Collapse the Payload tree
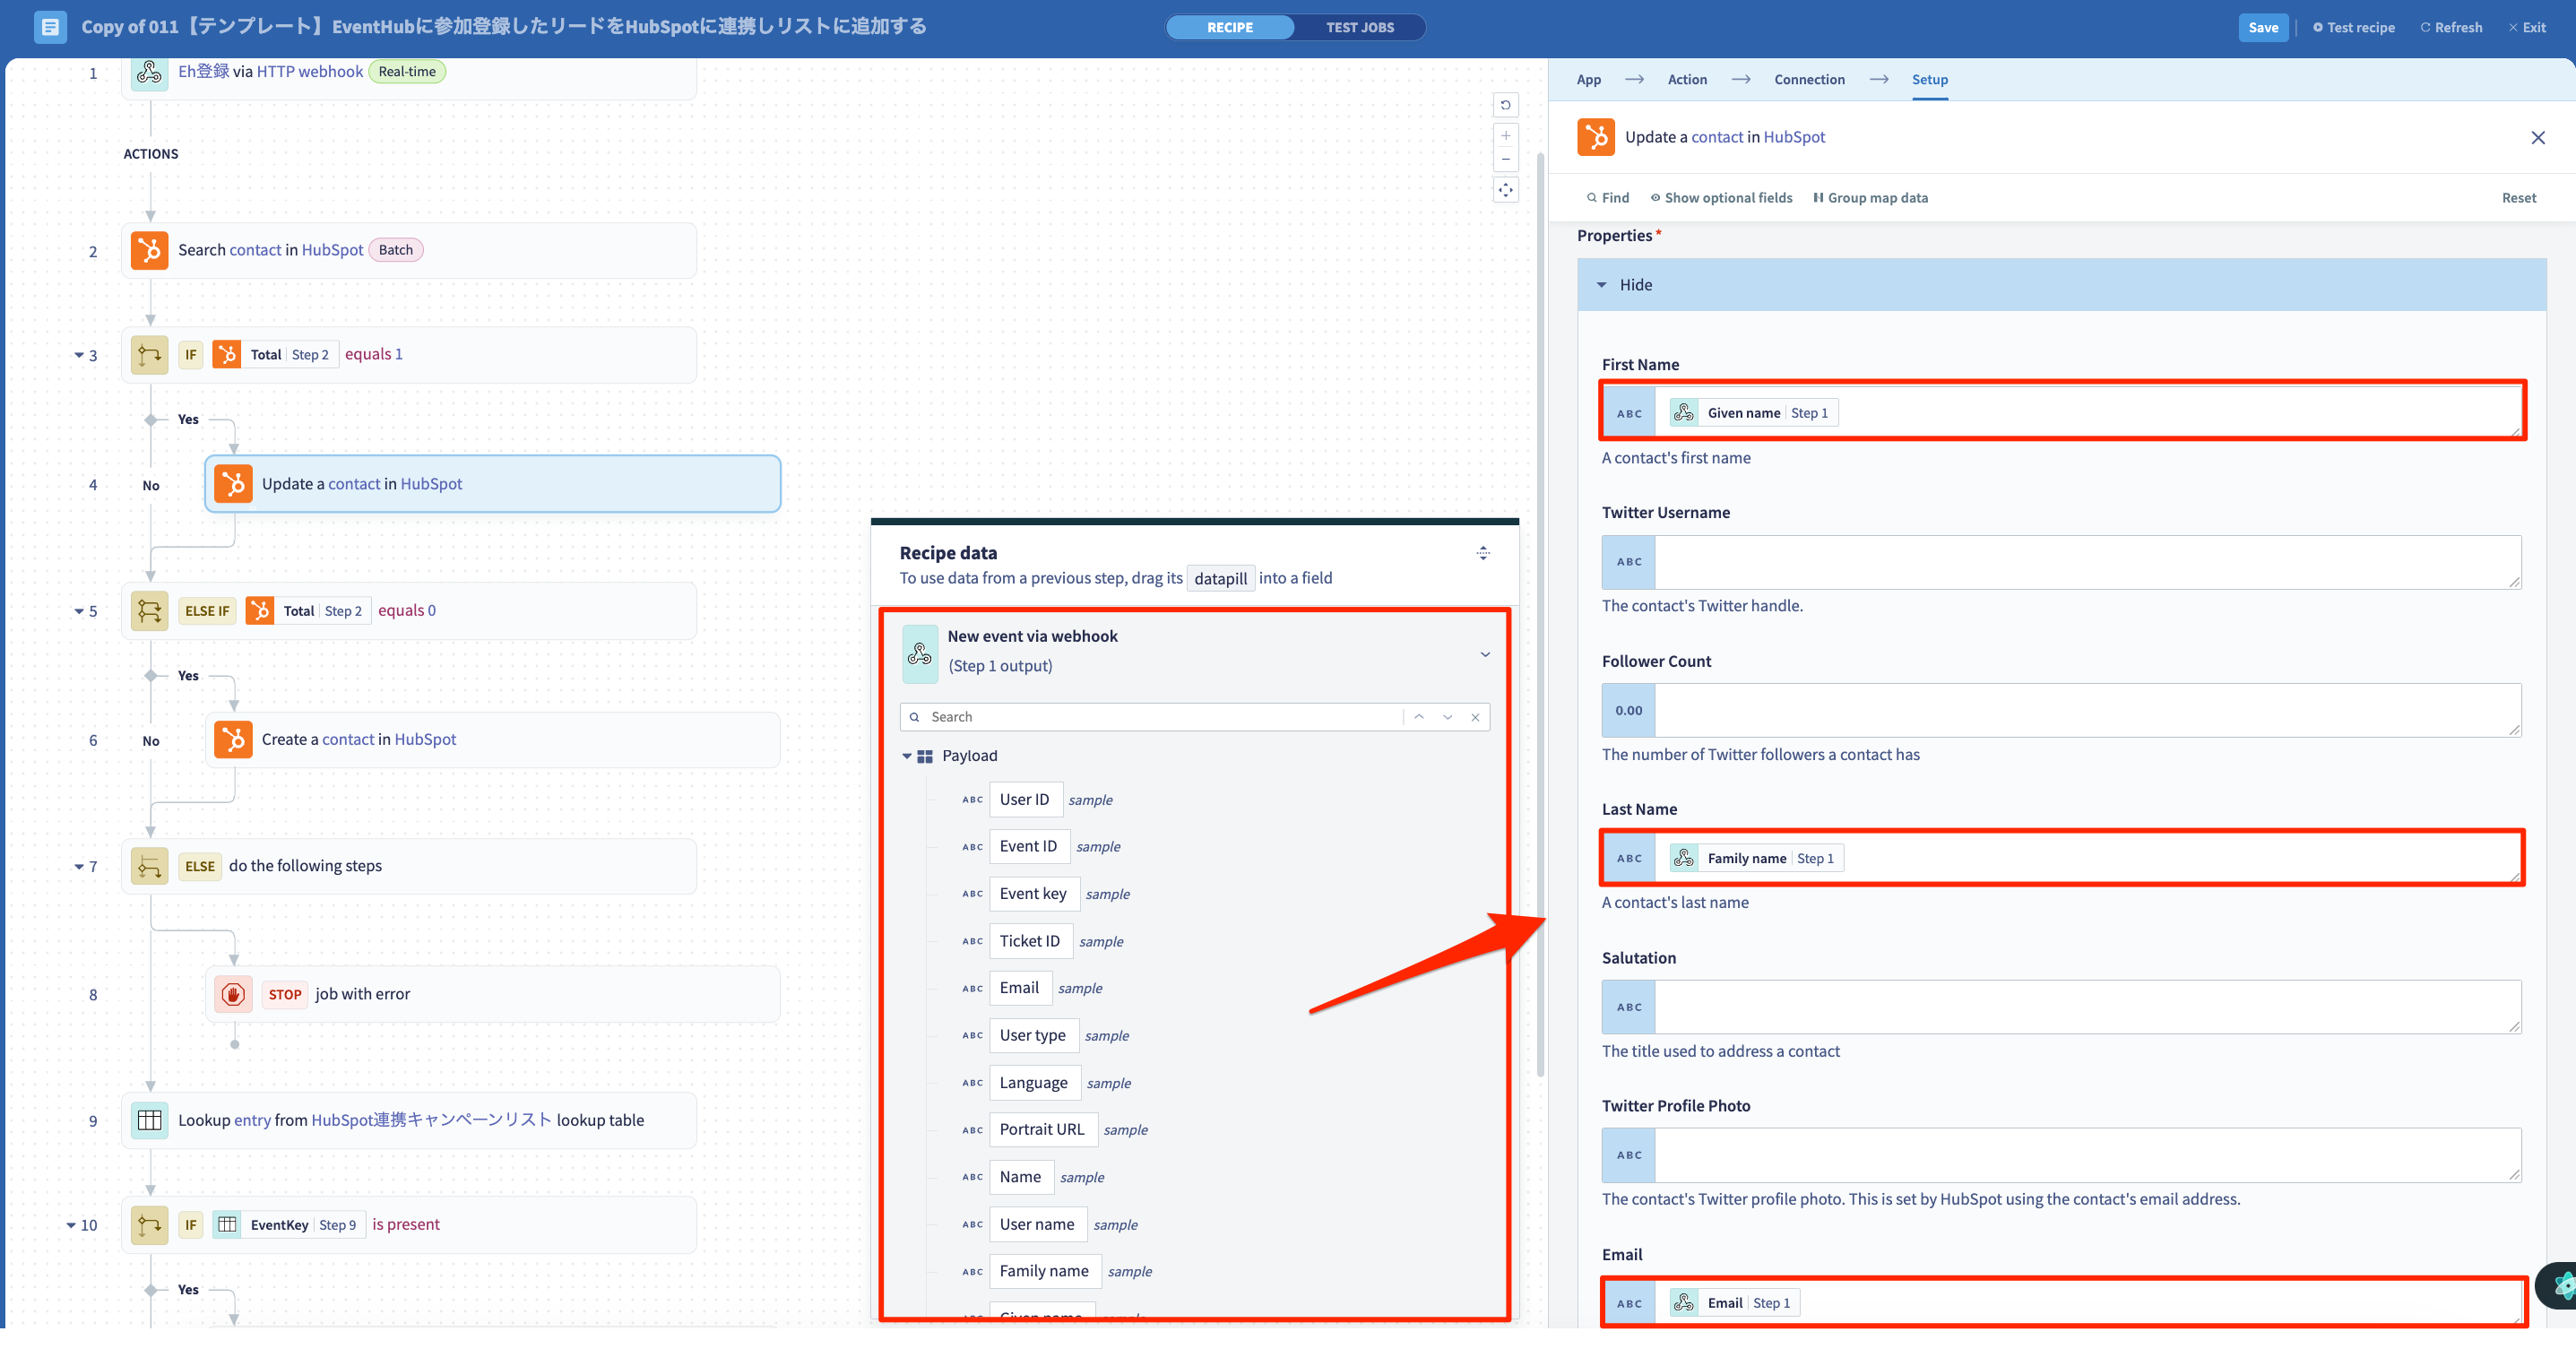Screen dimensions: 2576x1366 pyautogui.click(x=907, y=756)
